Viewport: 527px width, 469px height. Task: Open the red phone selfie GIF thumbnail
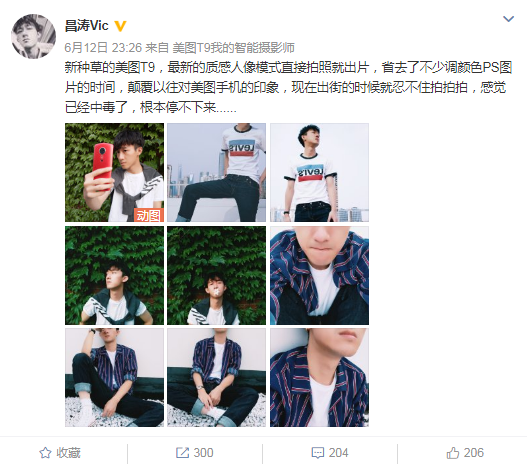(114, 172)
